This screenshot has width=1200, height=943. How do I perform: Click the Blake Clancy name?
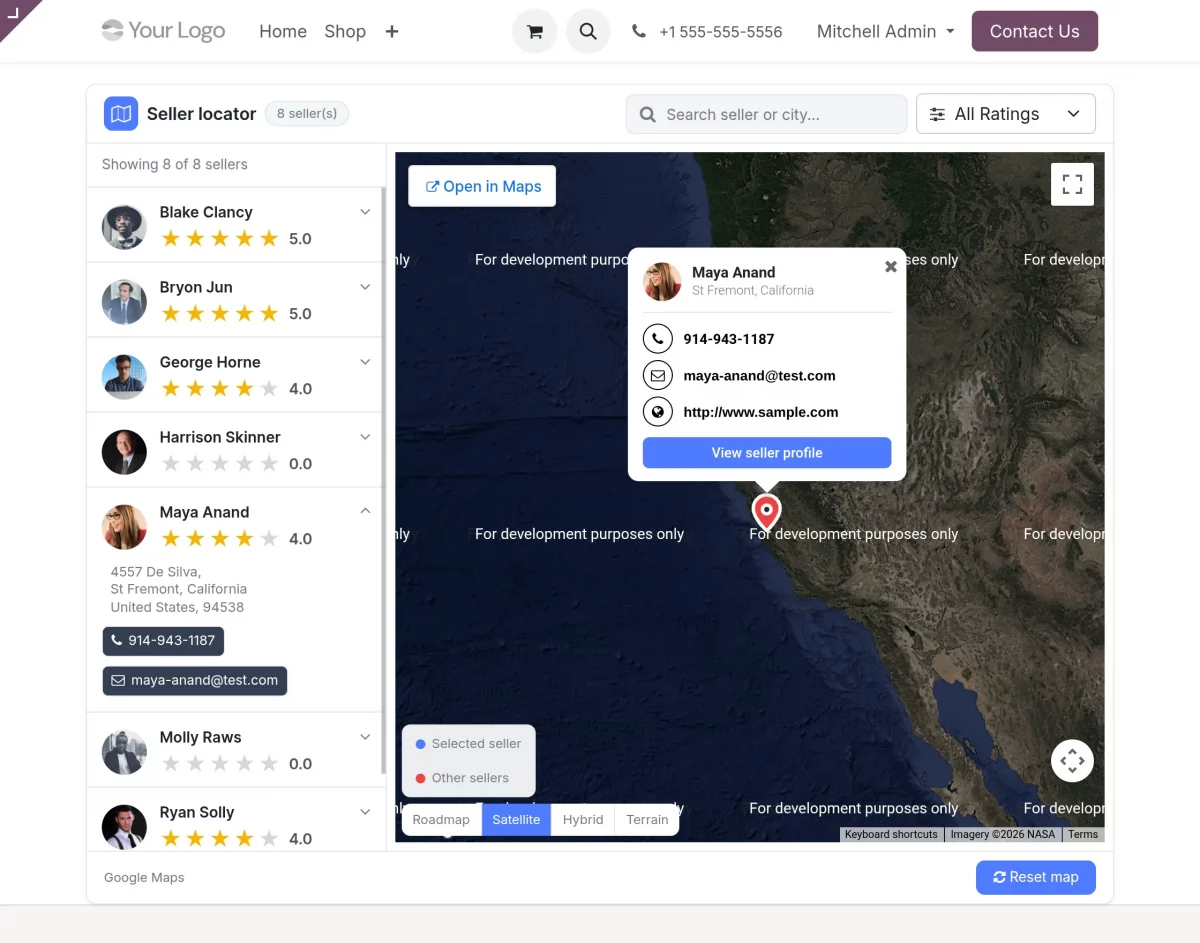tap(206, 212)
